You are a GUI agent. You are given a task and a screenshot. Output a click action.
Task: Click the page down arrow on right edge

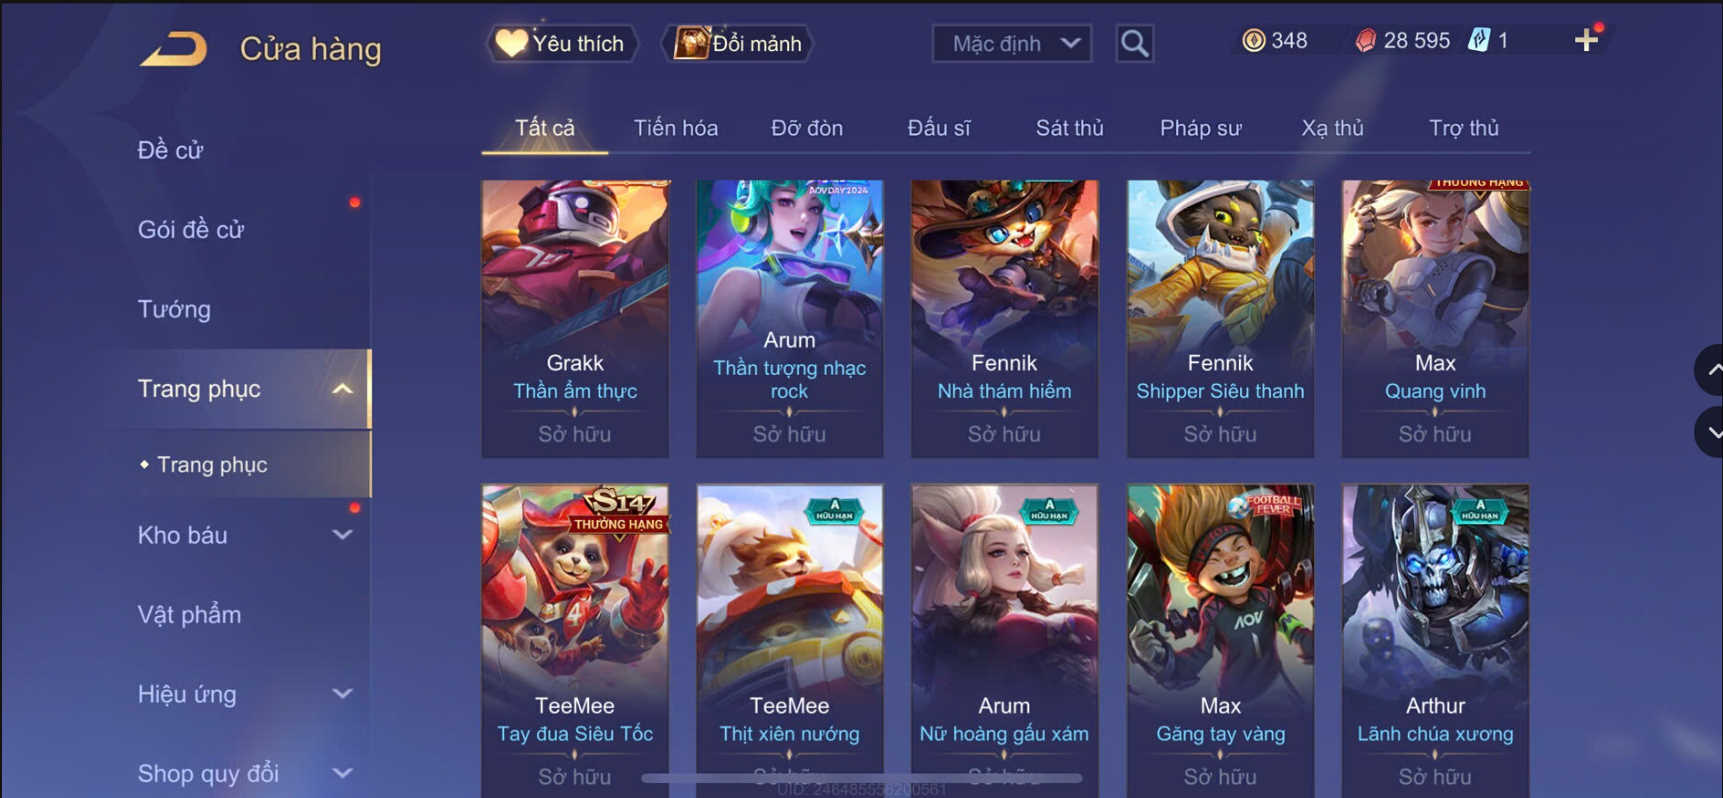1712,432
